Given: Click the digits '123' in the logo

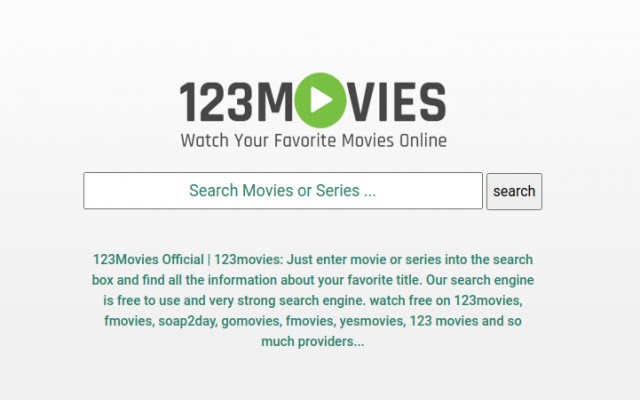Looking at the screenshot, I should 215,102.
